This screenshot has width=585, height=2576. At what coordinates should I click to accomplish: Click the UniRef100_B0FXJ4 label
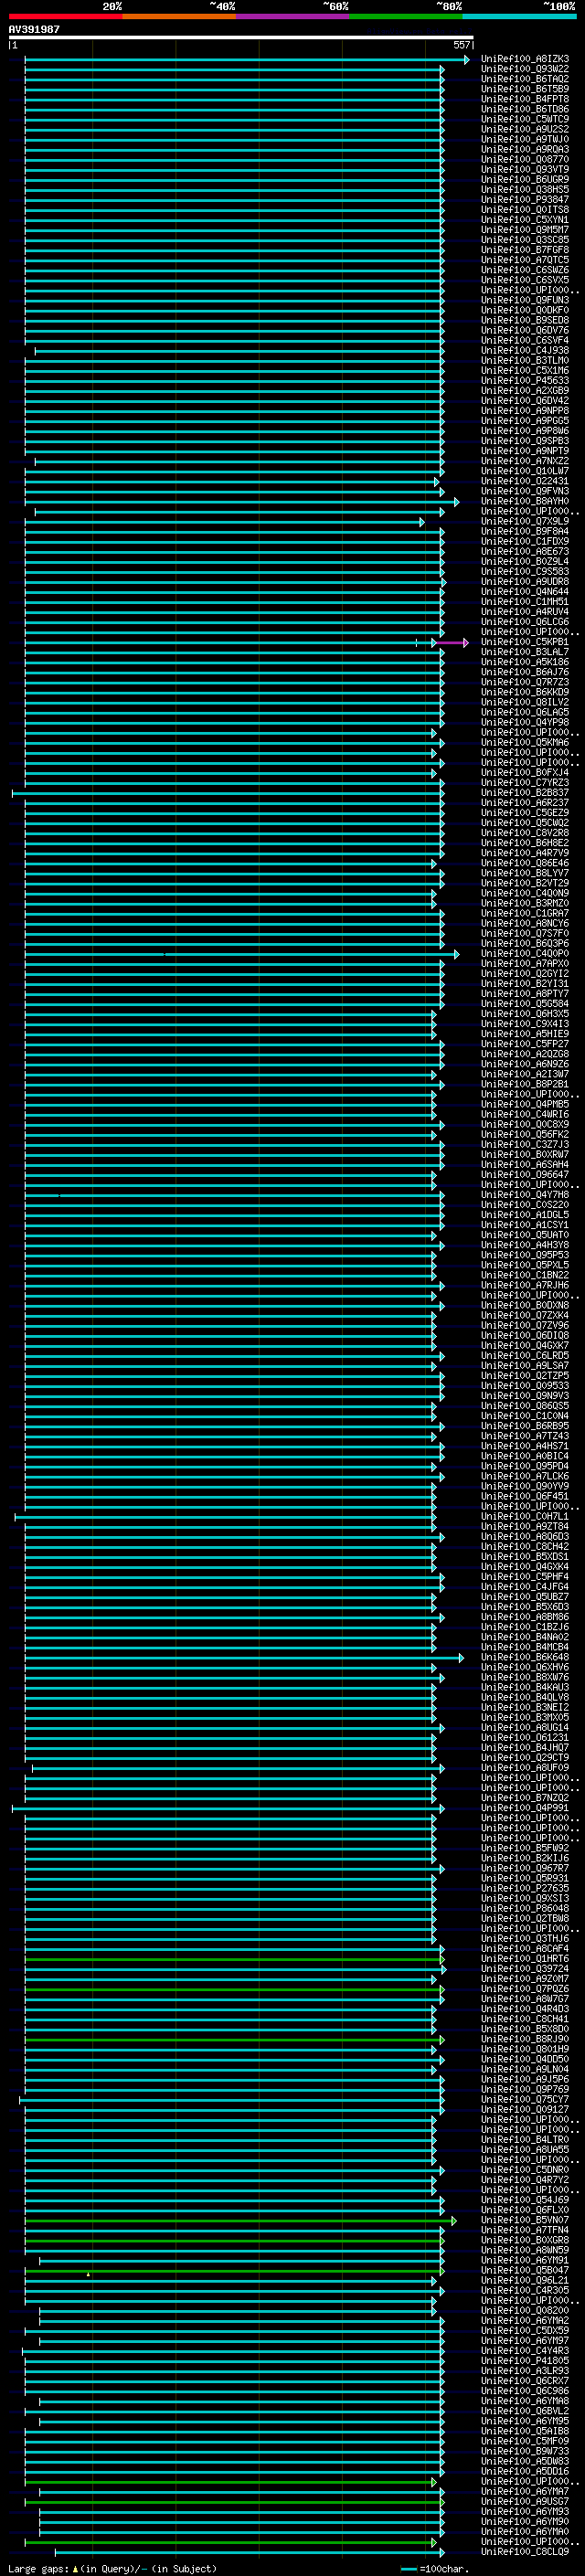(525, 773)
